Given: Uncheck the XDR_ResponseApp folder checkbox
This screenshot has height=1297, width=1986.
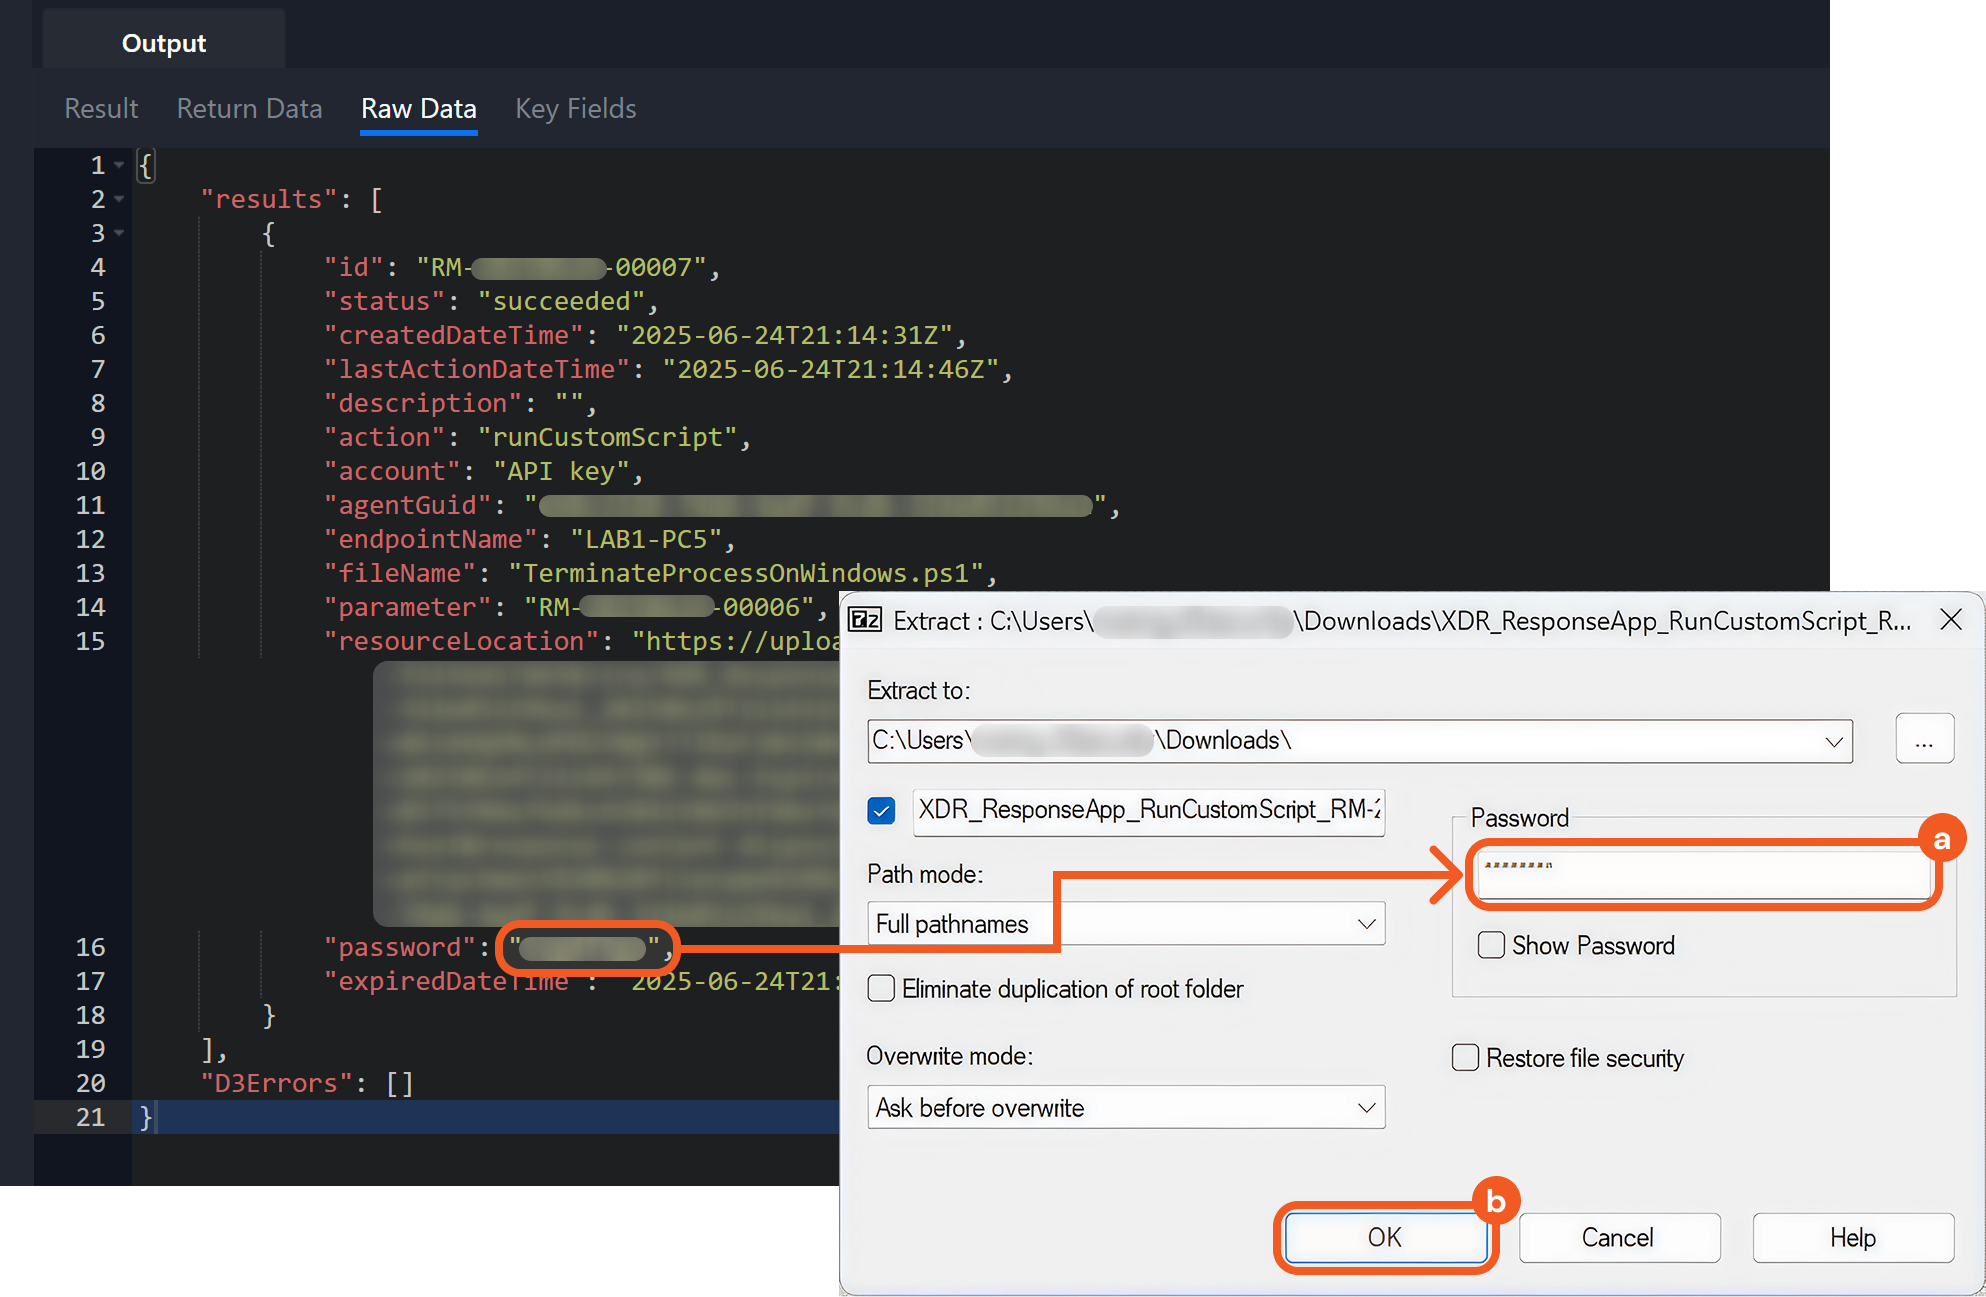Looking at the screenshot, I should click(881, 810).
